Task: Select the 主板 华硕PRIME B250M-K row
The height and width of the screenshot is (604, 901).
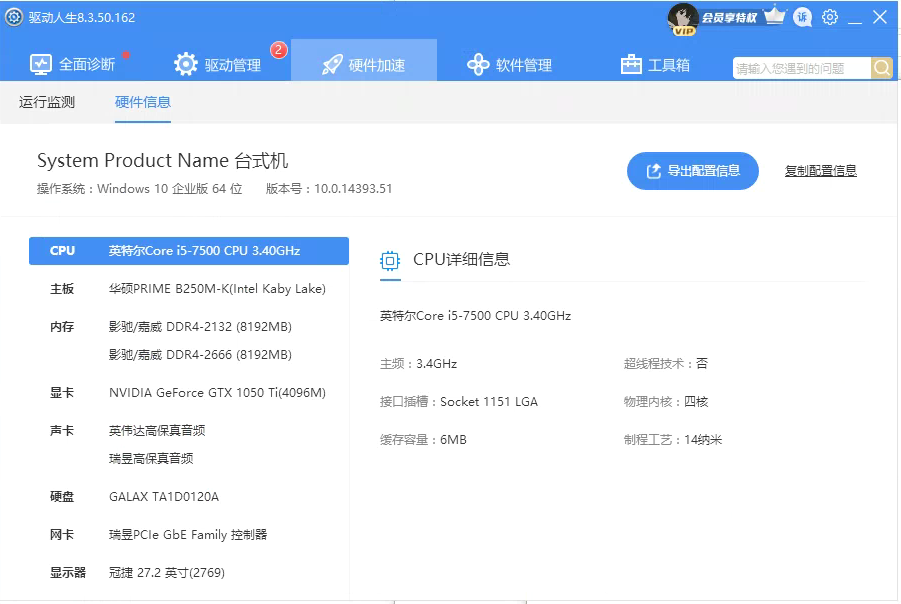Action: click(x=189, y=288)
